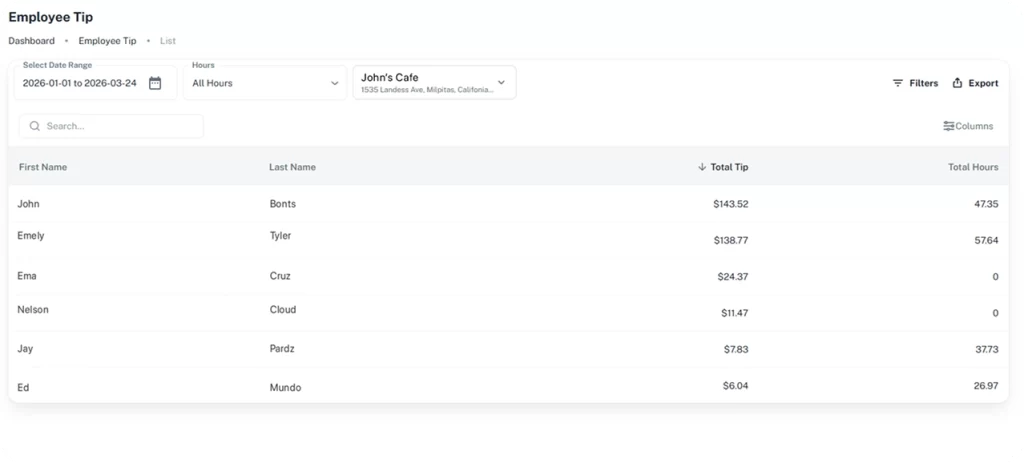
Task: Click Ed Mundo's 26.97 hours cell
Action: pos(984,385)
